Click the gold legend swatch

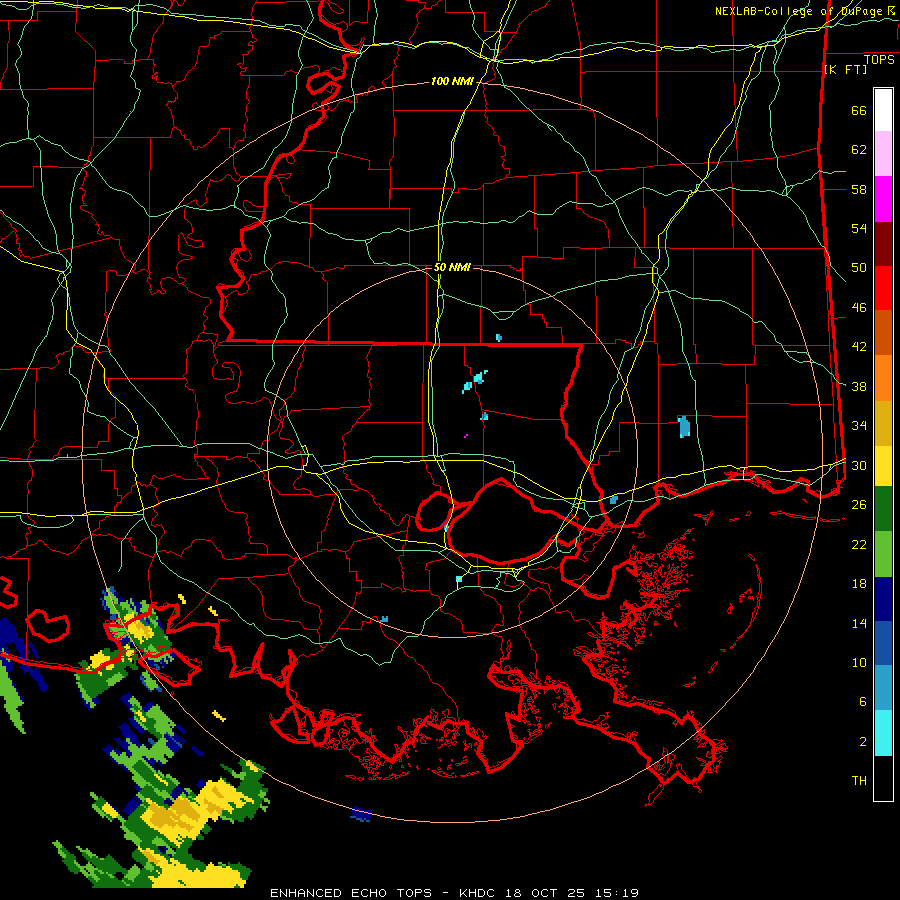(883, 423)
